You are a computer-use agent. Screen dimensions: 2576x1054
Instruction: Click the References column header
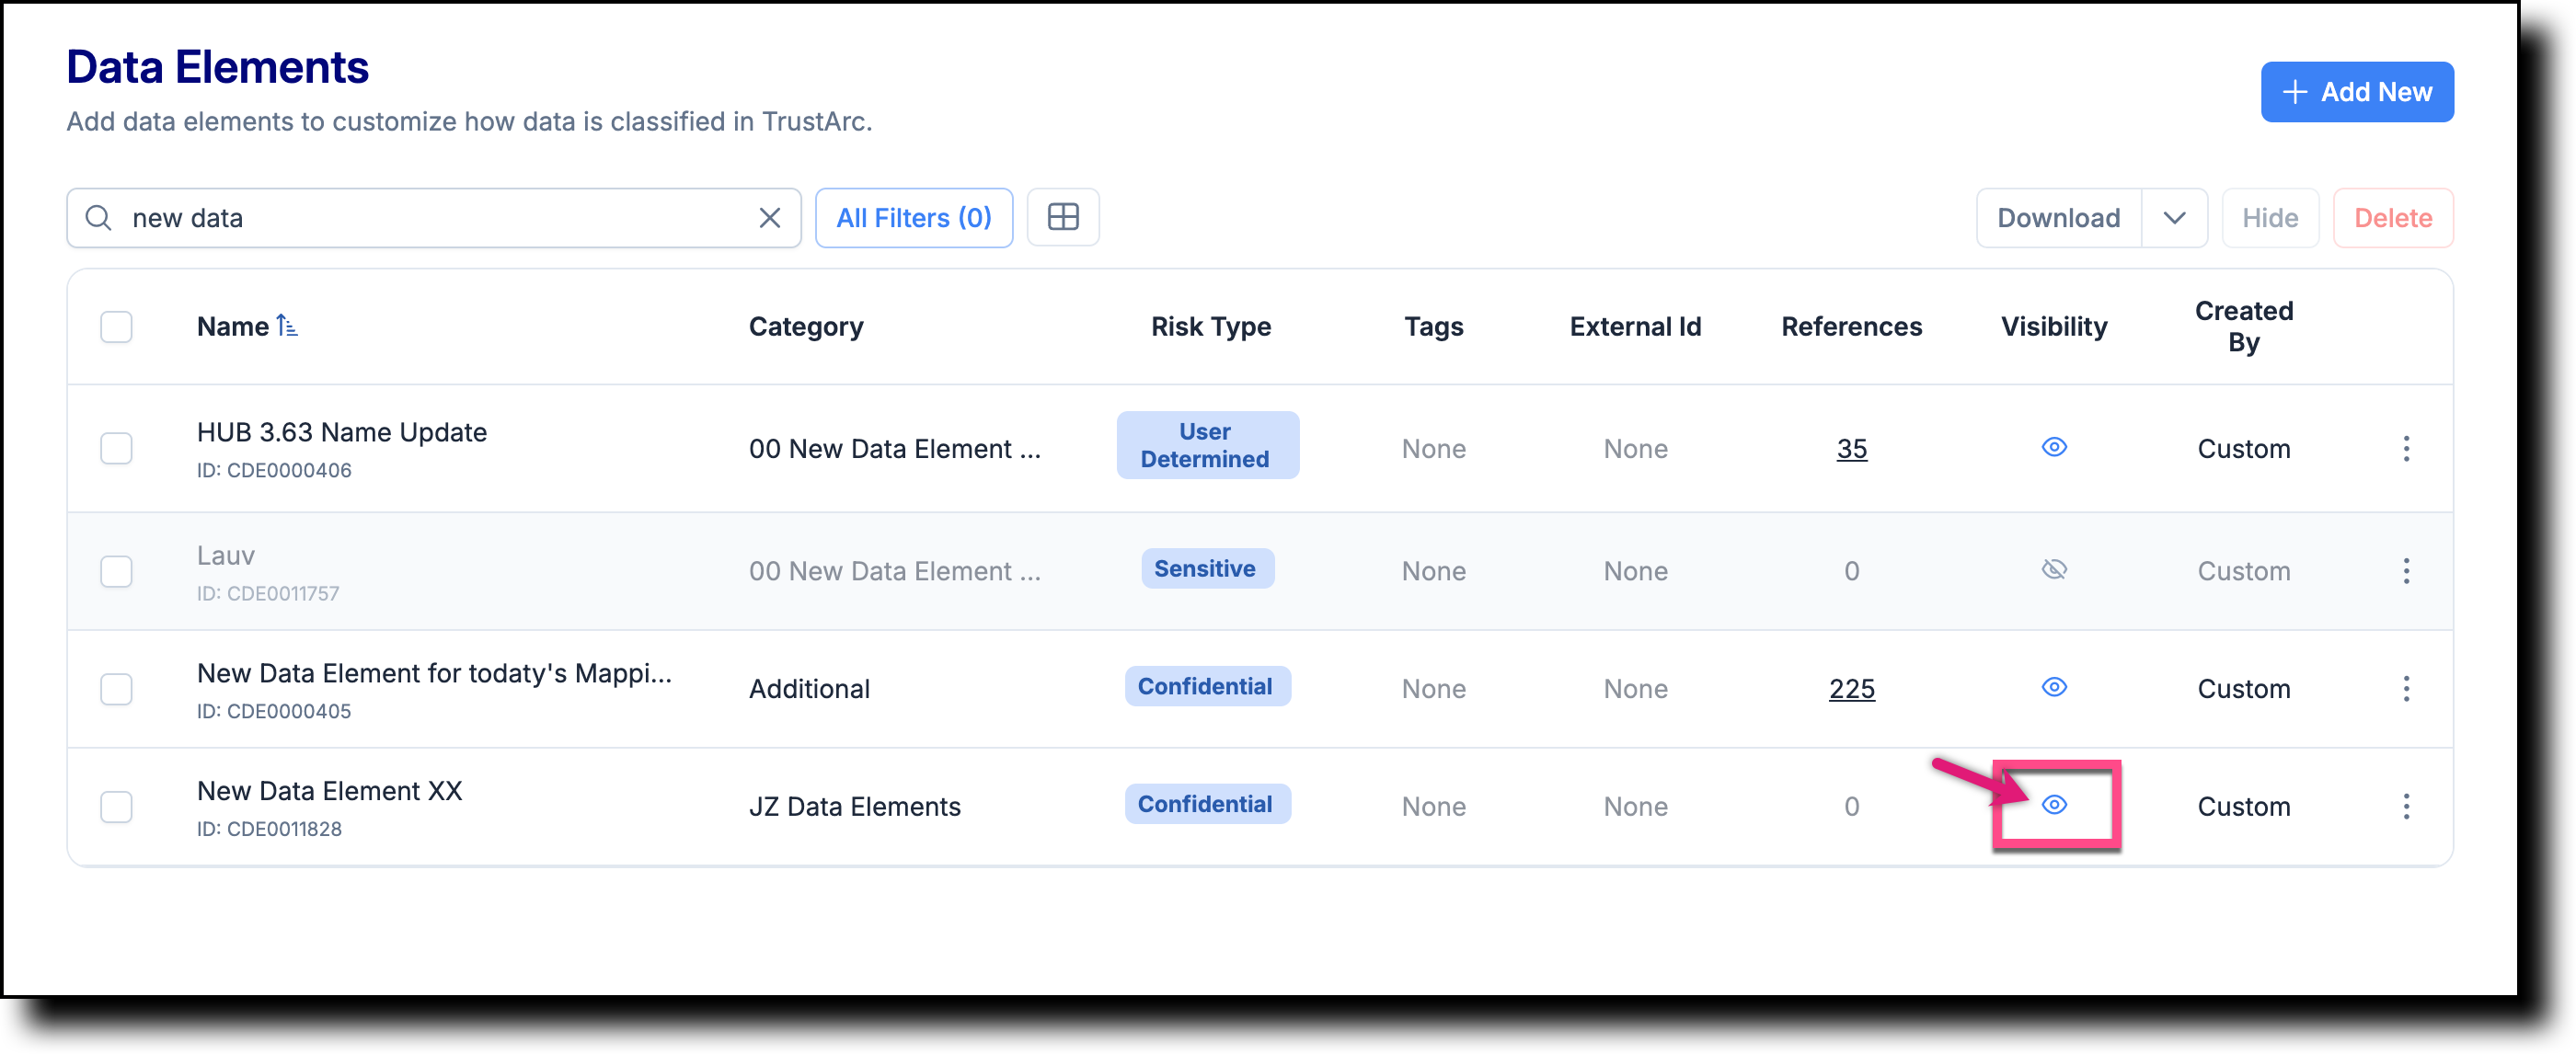1851,326
